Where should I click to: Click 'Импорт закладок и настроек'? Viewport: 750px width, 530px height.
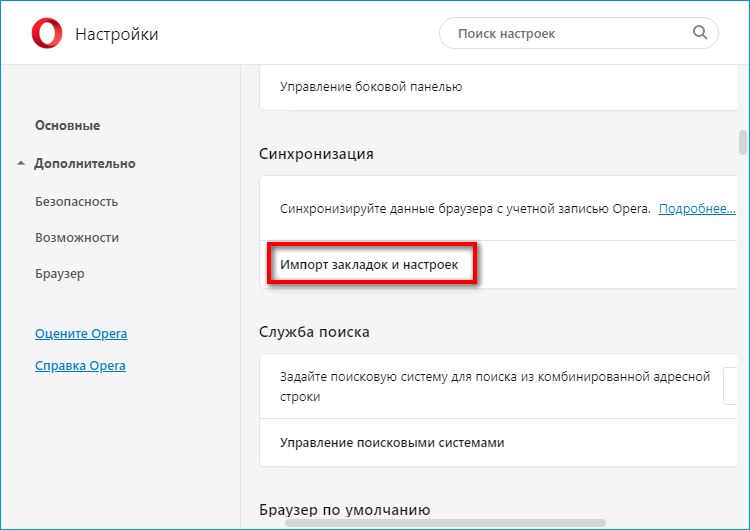369,266
